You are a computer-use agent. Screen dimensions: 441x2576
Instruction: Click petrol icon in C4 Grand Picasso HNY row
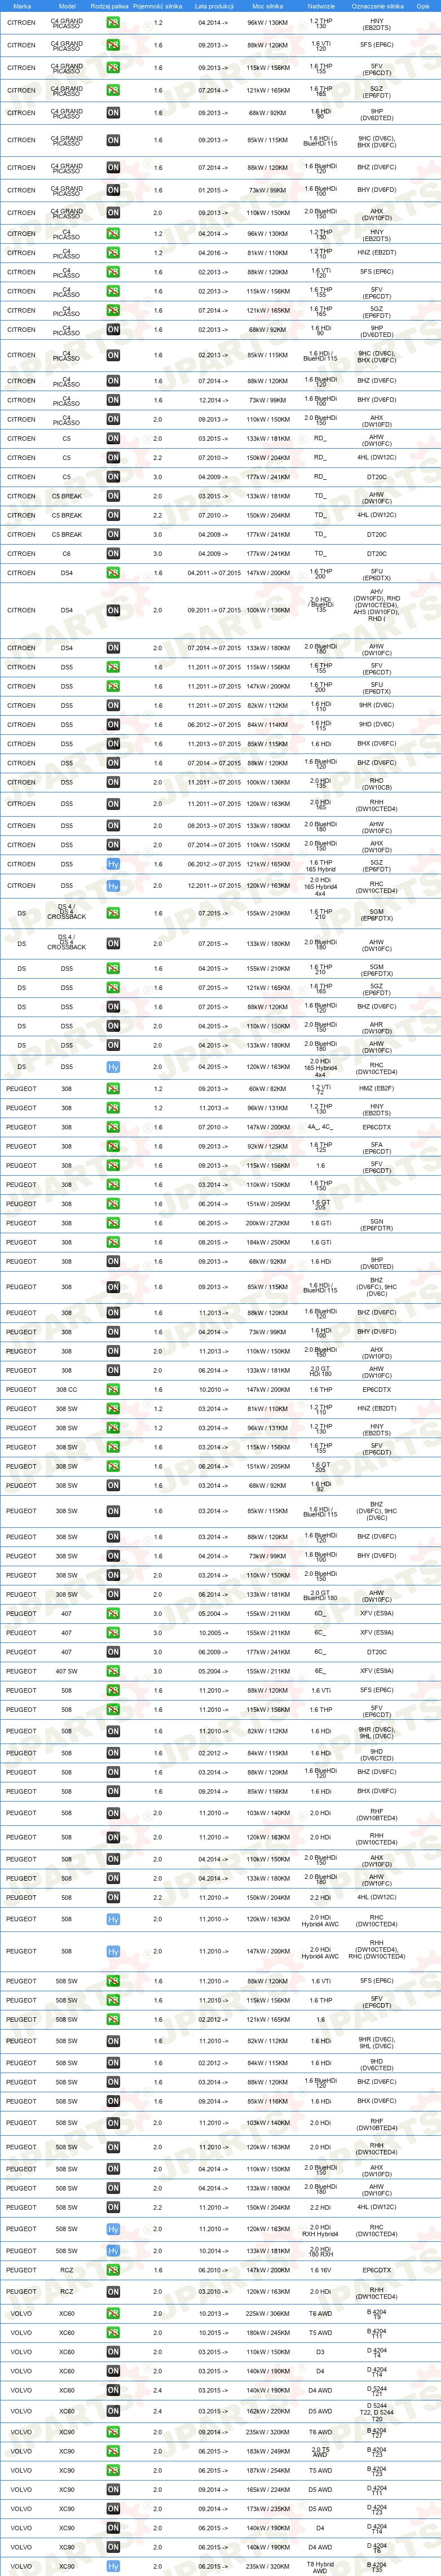tap(113, 22)
